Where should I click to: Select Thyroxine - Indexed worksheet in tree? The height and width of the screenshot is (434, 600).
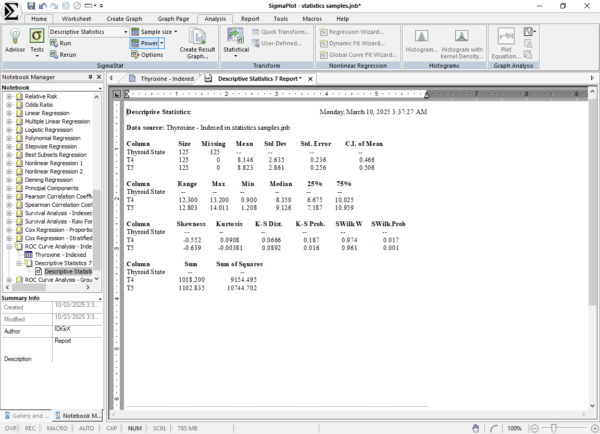pos(60,255)
